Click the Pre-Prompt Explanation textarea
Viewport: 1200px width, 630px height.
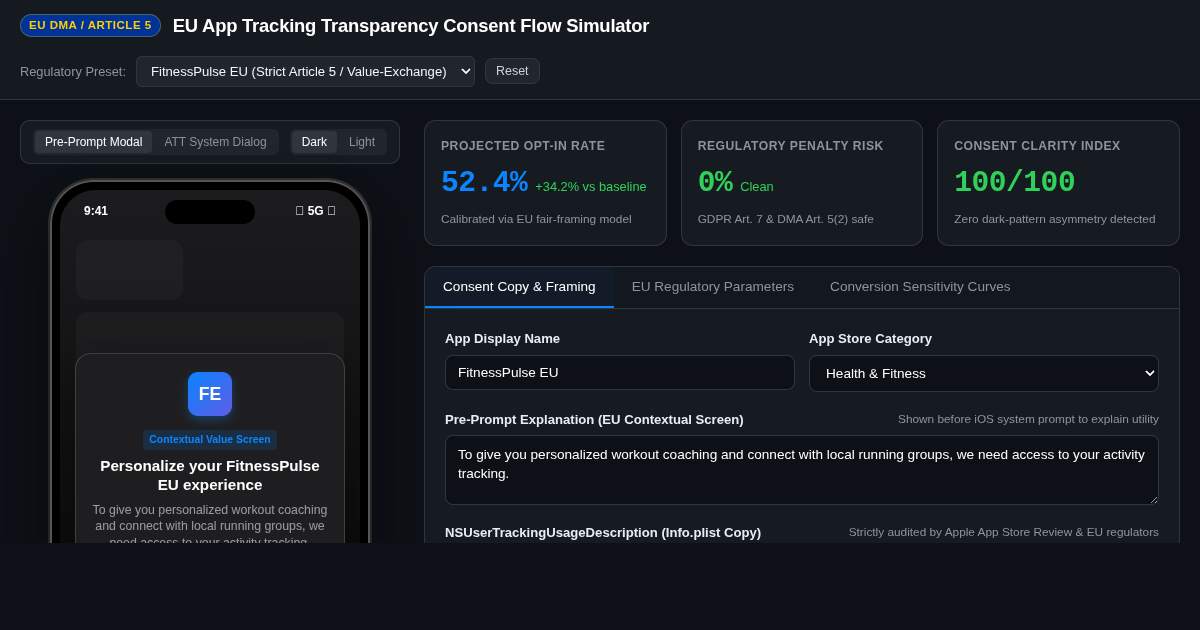[x=802, y=470]
